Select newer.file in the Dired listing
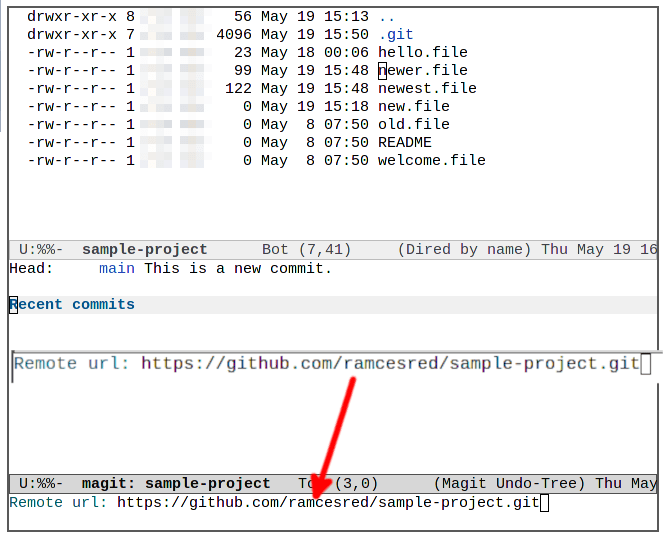664x538 pixels. tap(423, 70)
